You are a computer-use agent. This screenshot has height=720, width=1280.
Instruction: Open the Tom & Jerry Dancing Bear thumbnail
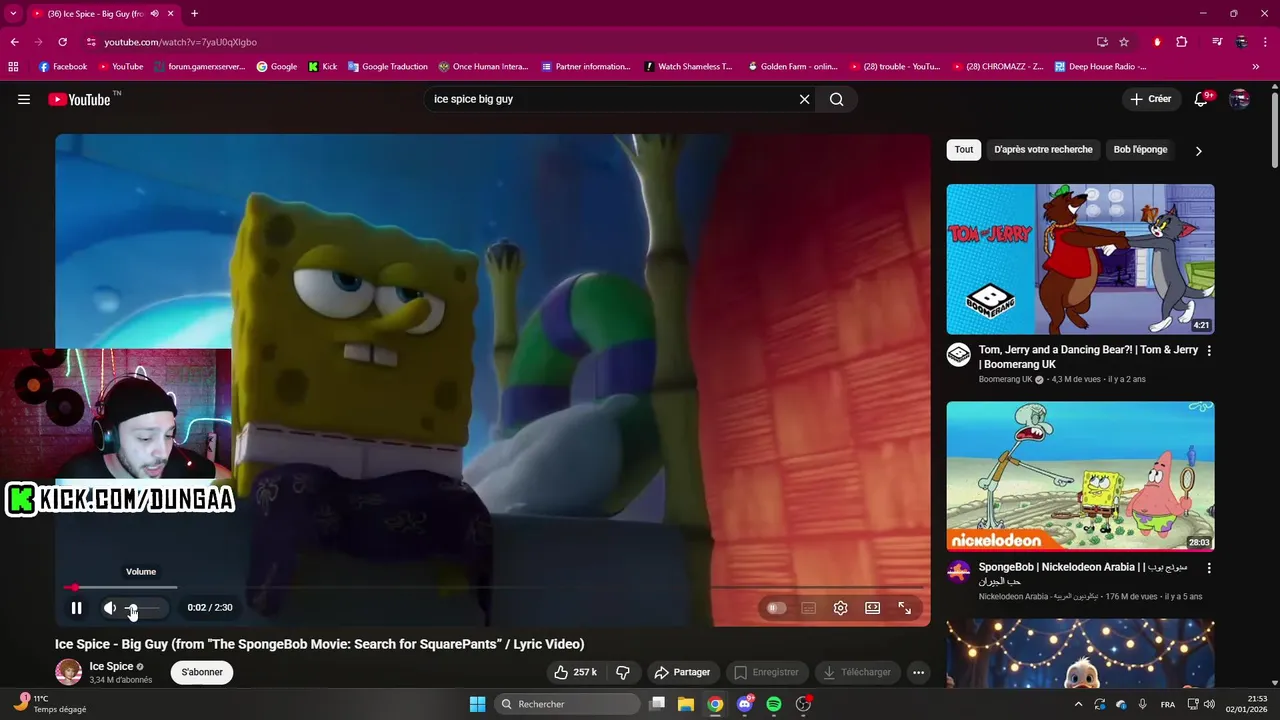click(x=1080, y=259)
